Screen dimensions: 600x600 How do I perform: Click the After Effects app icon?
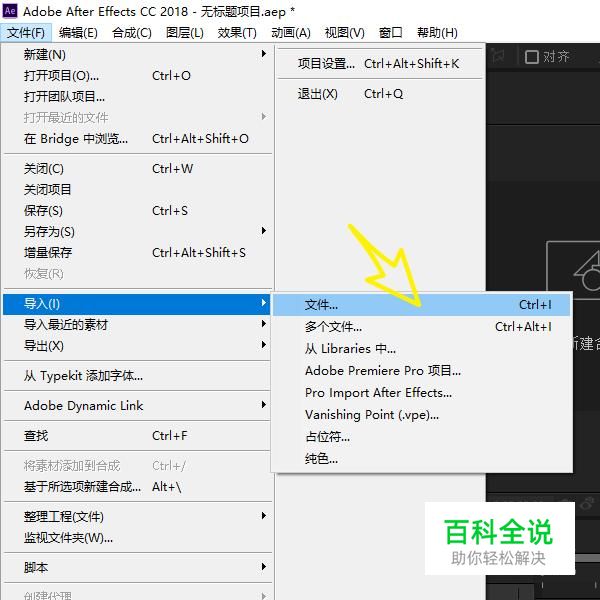point(10,11)
